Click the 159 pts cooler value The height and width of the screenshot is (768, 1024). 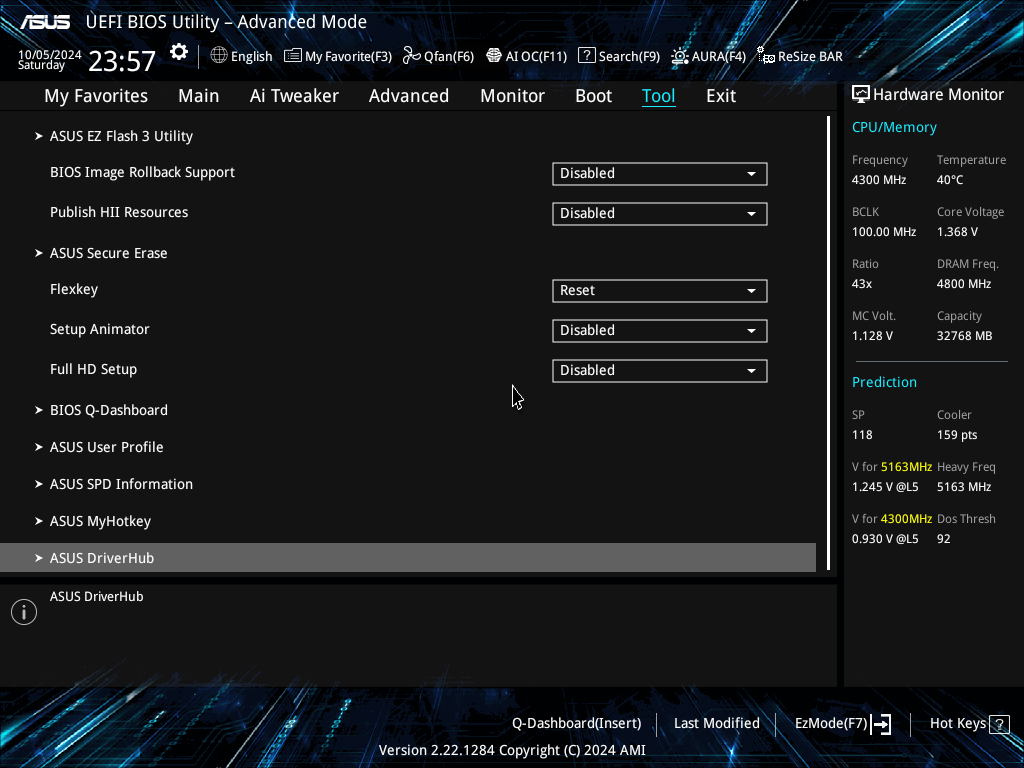tap(957, 435)
